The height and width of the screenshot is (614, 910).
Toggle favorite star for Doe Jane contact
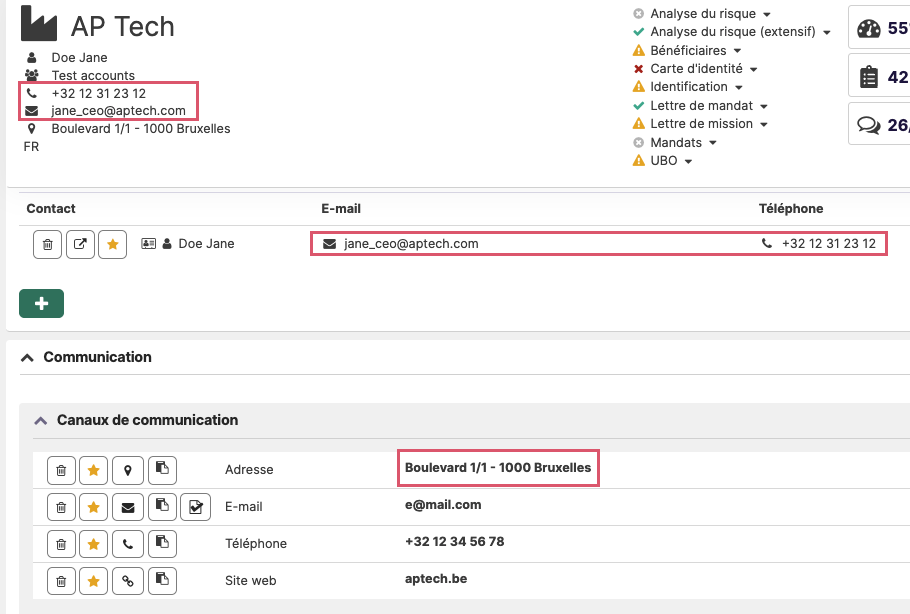113,244
